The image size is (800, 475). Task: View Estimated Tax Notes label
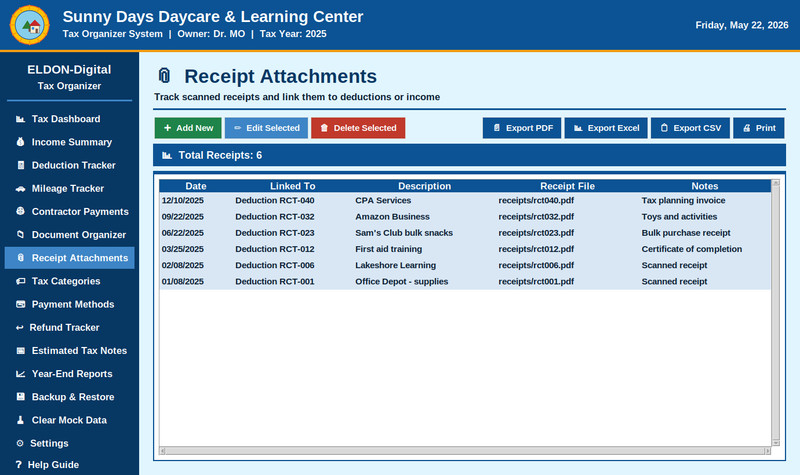point(79,351)
